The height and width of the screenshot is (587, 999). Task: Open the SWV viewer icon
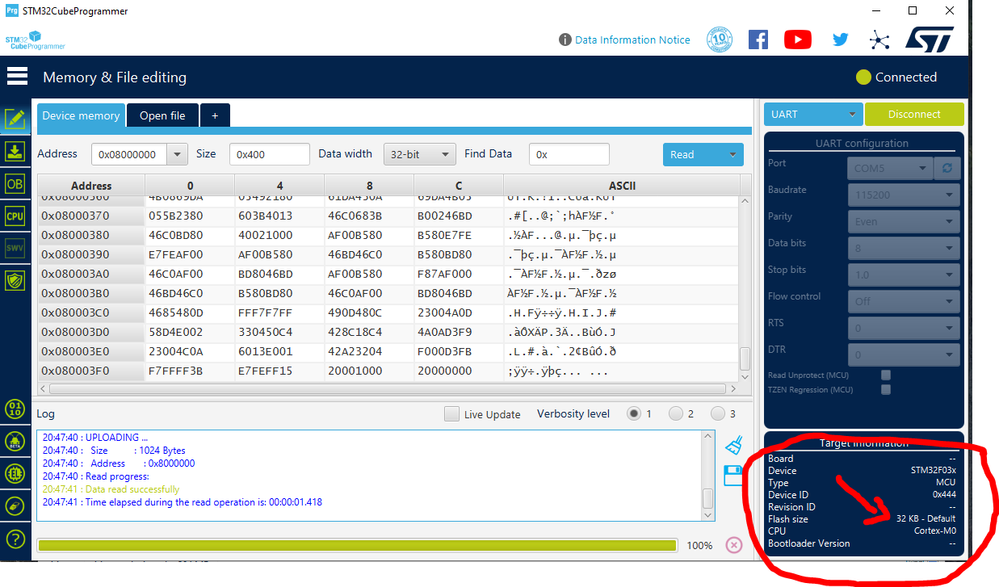pos(15,248)
